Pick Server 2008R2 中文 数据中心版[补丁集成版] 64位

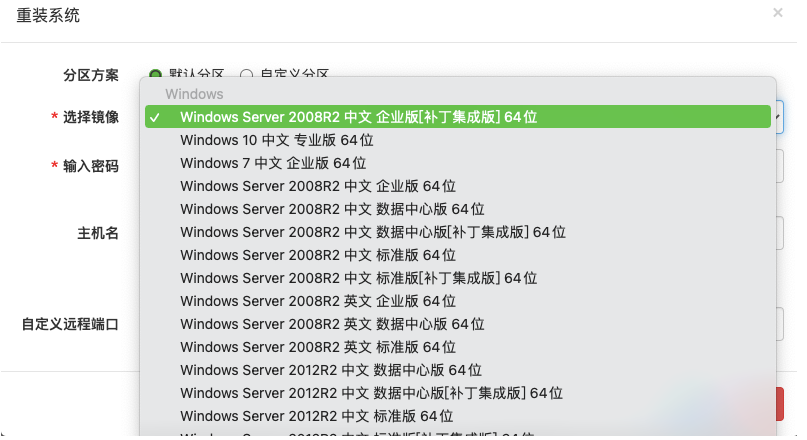point(373,232)
